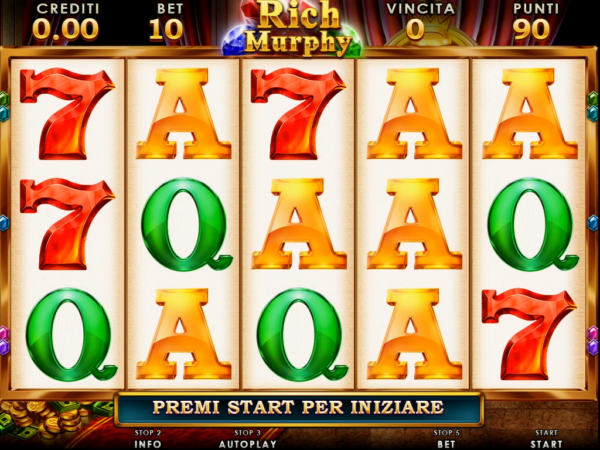Click the START button
The image size is (600, 450).
tap(546, 444)
